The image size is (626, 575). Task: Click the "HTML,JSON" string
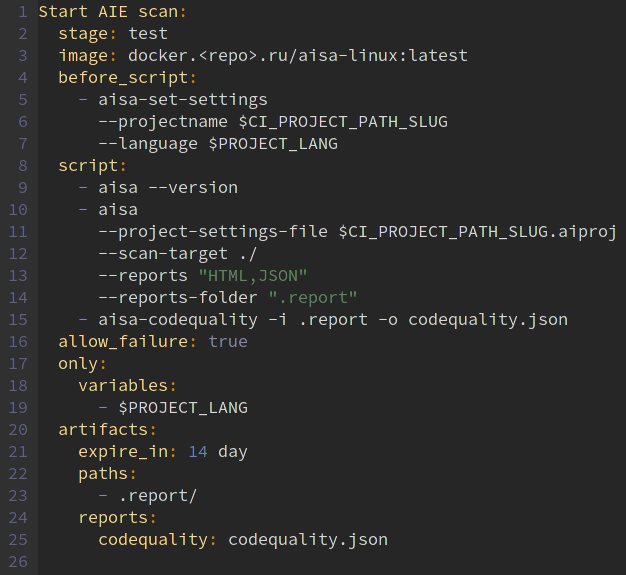pos(253,276)
